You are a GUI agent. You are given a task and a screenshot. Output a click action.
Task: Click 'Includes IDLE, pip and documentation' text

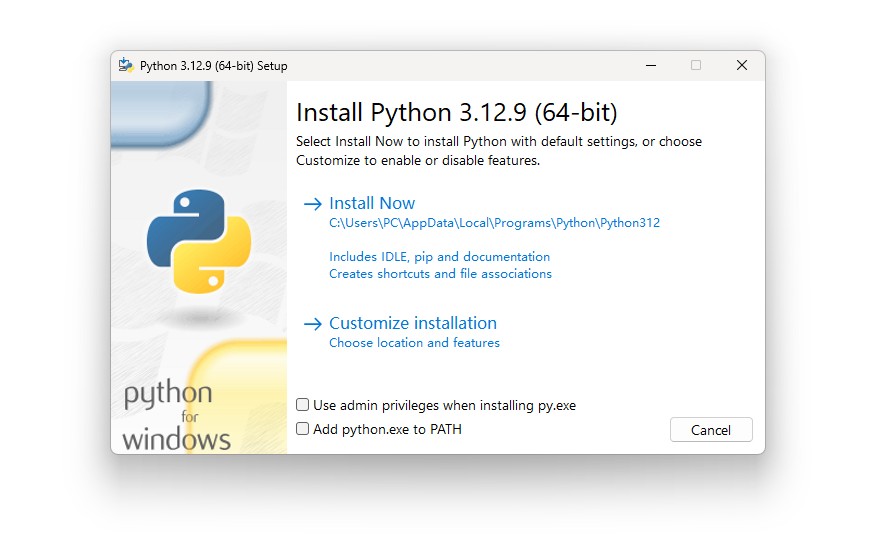[x=439, y=257]
